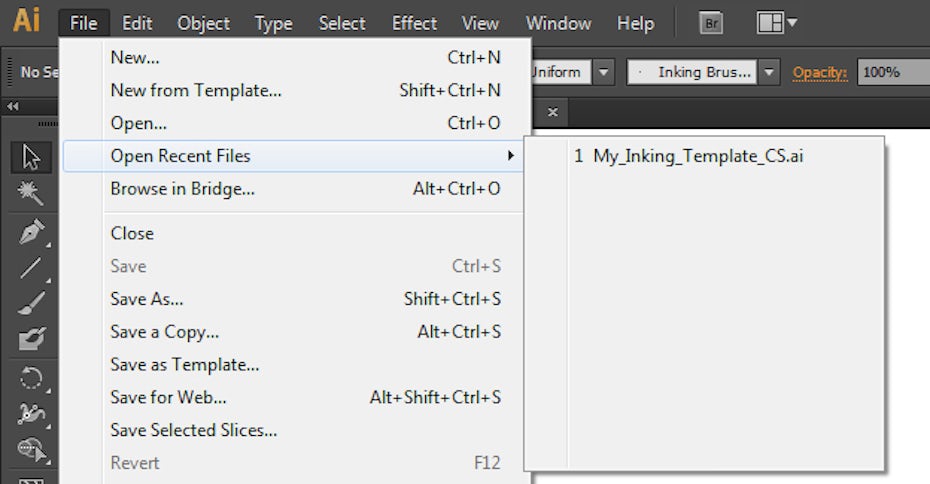This screenshot has height=484, width=930.
Task: Choose the Line Segment tool
Action: click(x=32, y=267)
